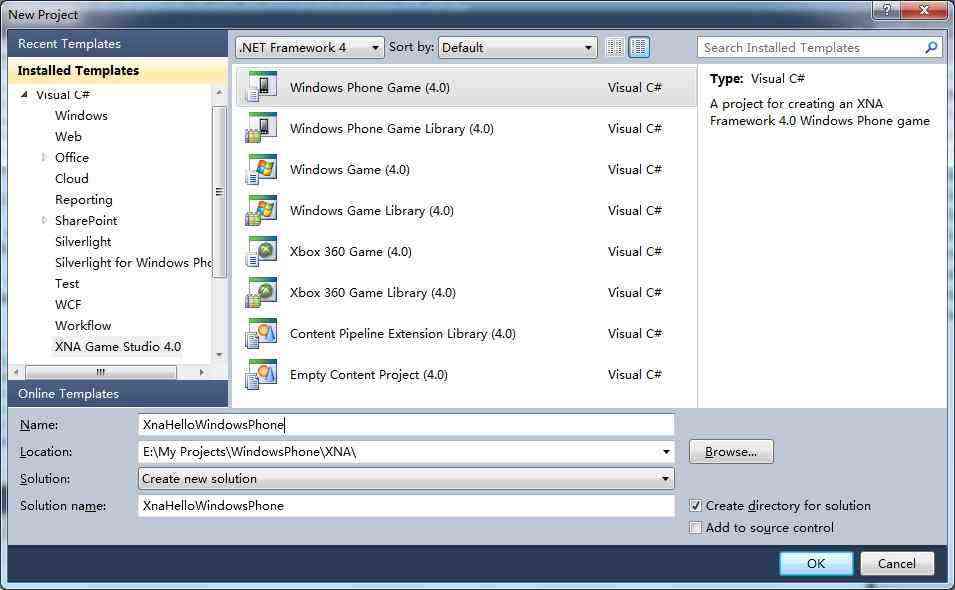Open the Location path dropdown

[666, 452]
